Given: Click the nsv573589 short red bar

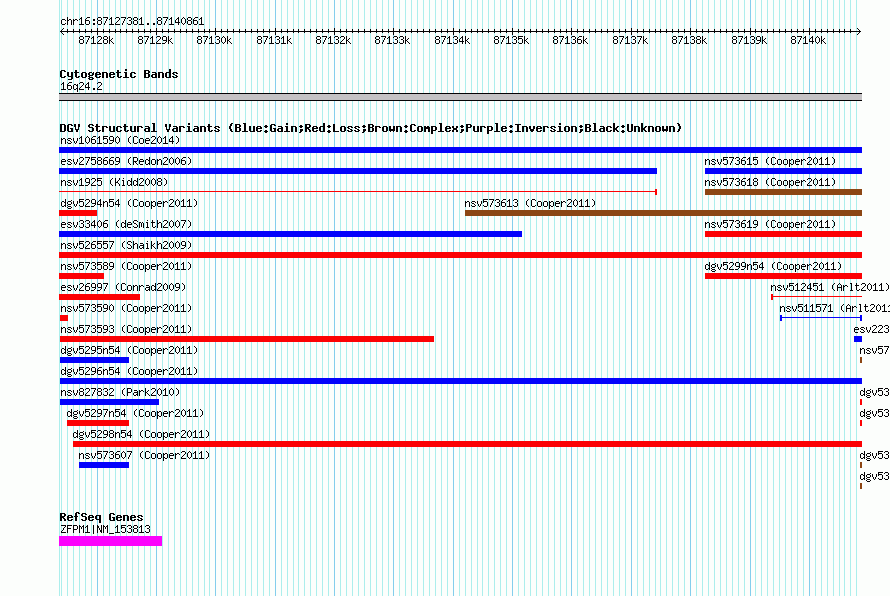Looking at the screenshot, I should click(81, 276).
